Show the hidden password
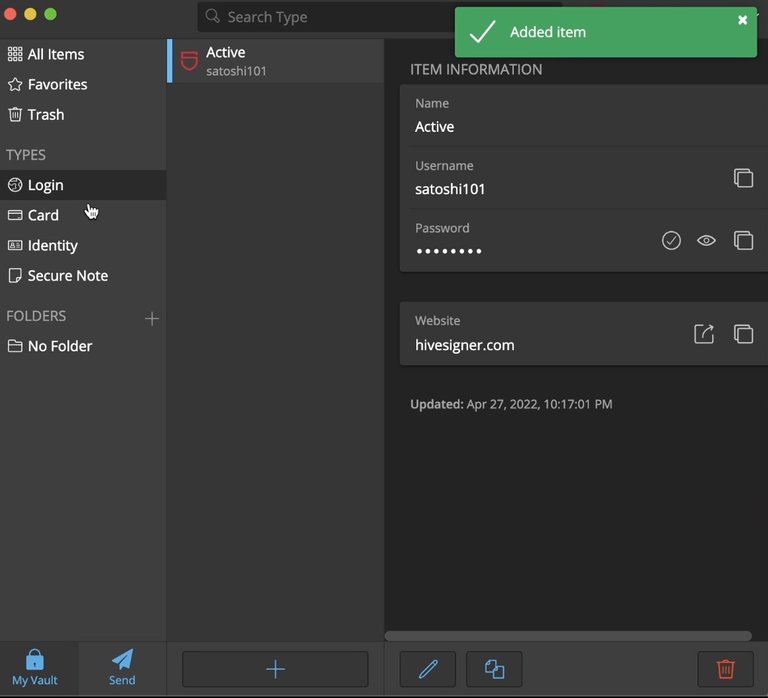The width and height of the screenshot is (768, 698). 707,240
